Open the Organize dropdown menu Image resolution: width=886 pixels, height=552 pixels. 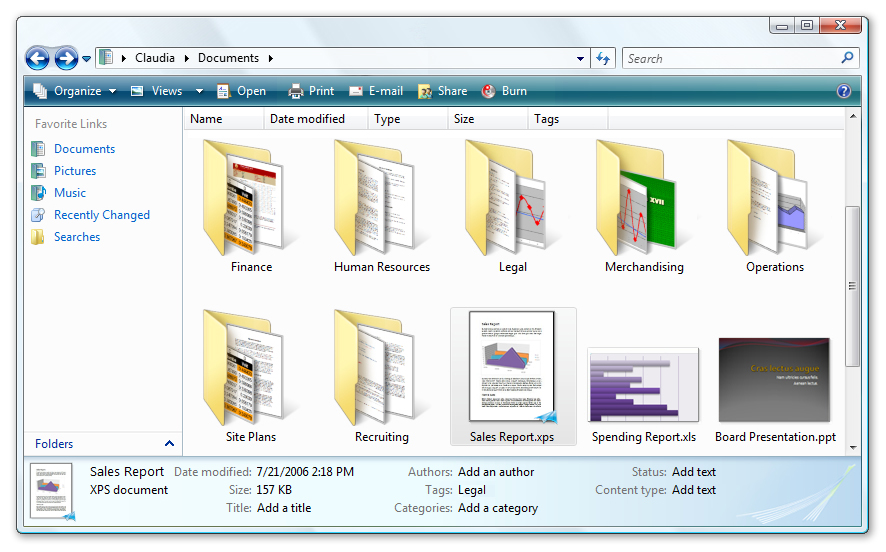(75, 91)
